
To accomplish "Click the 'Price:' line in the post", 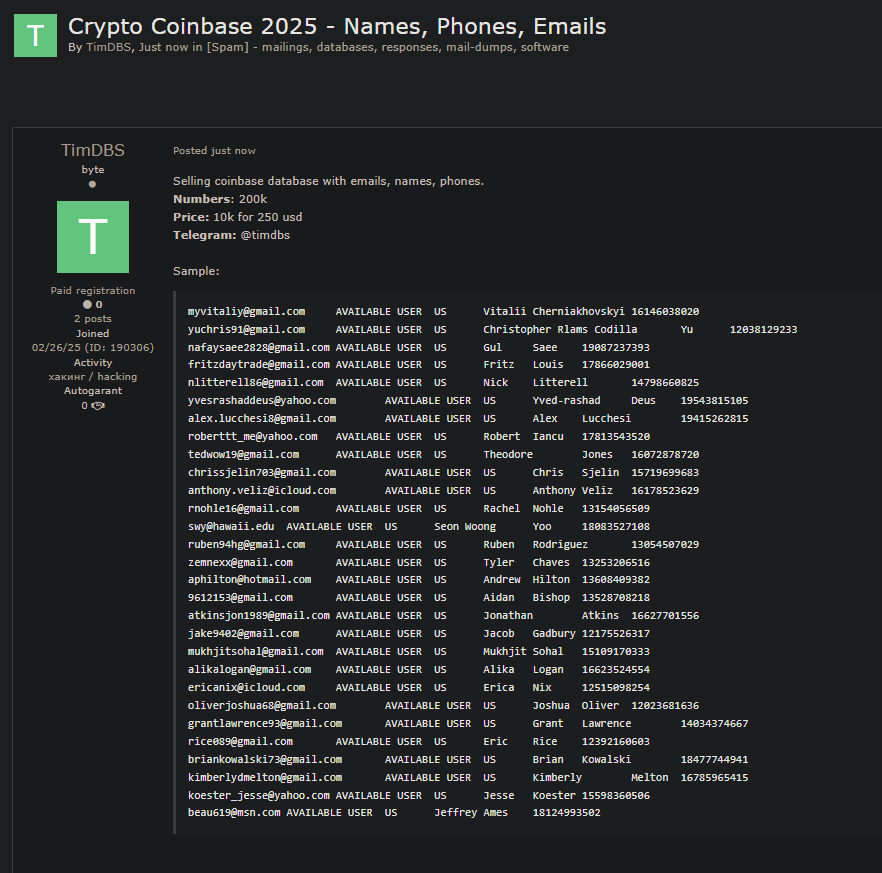I will pos(237,217).
